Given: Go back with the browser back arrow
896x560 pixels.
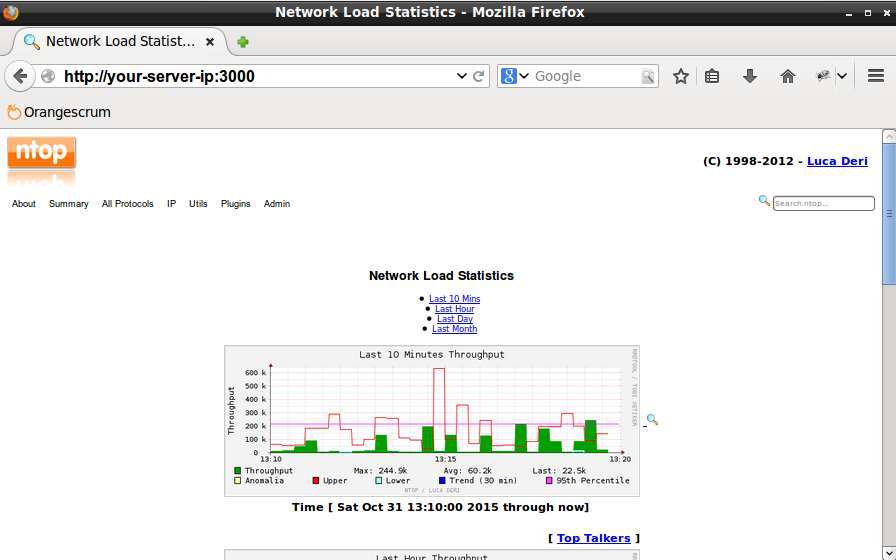Looking at the screenshot, I should coord(20,76).
